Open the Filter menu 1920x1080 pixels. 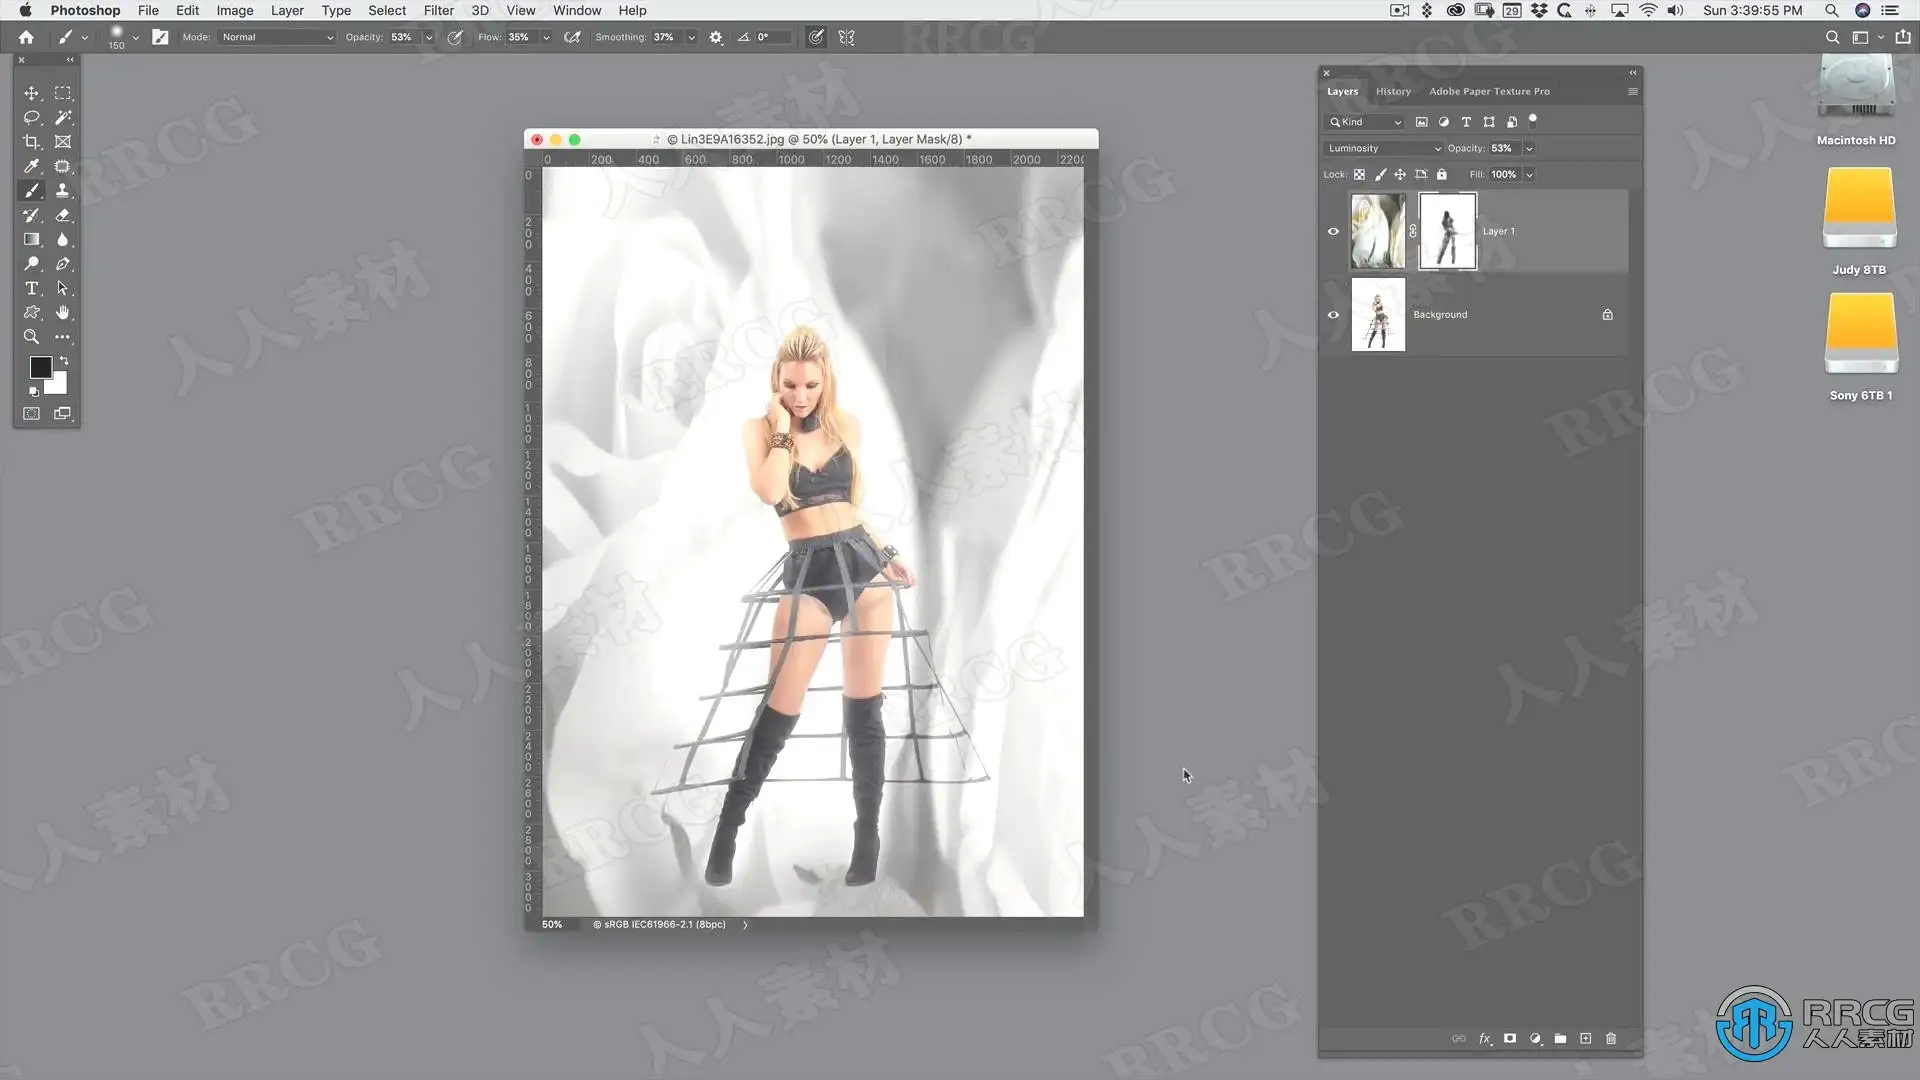coord(438,10)
